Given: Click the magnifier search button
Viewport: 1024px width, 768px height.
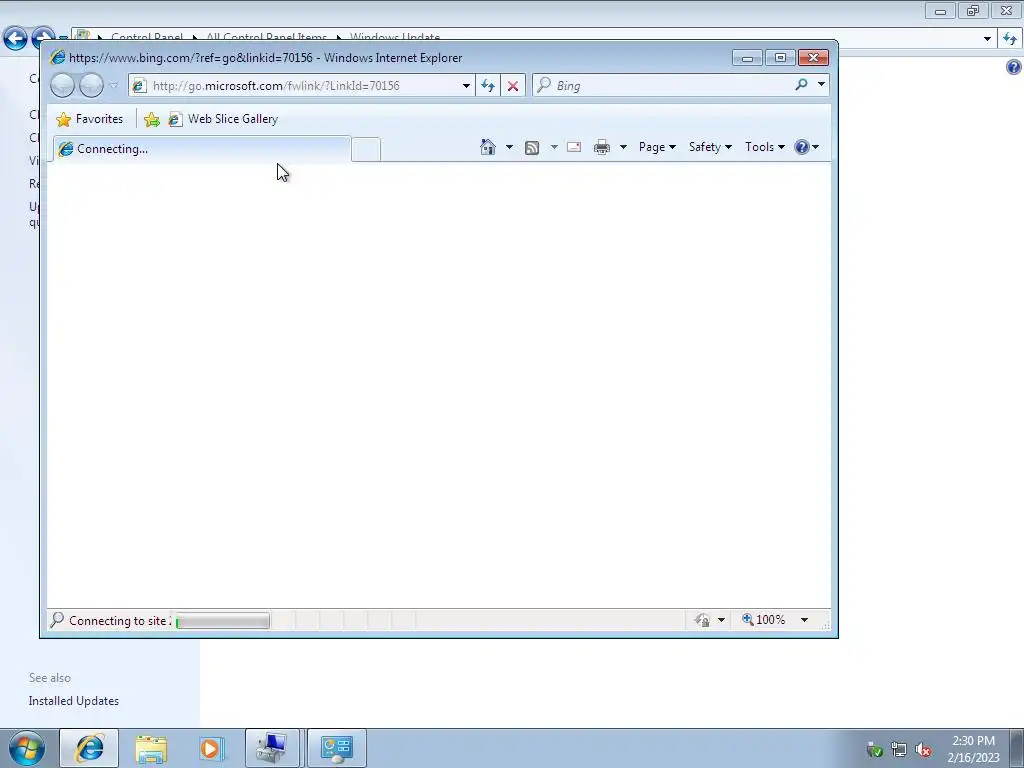Looking at the screenshot, I should 801,85.
